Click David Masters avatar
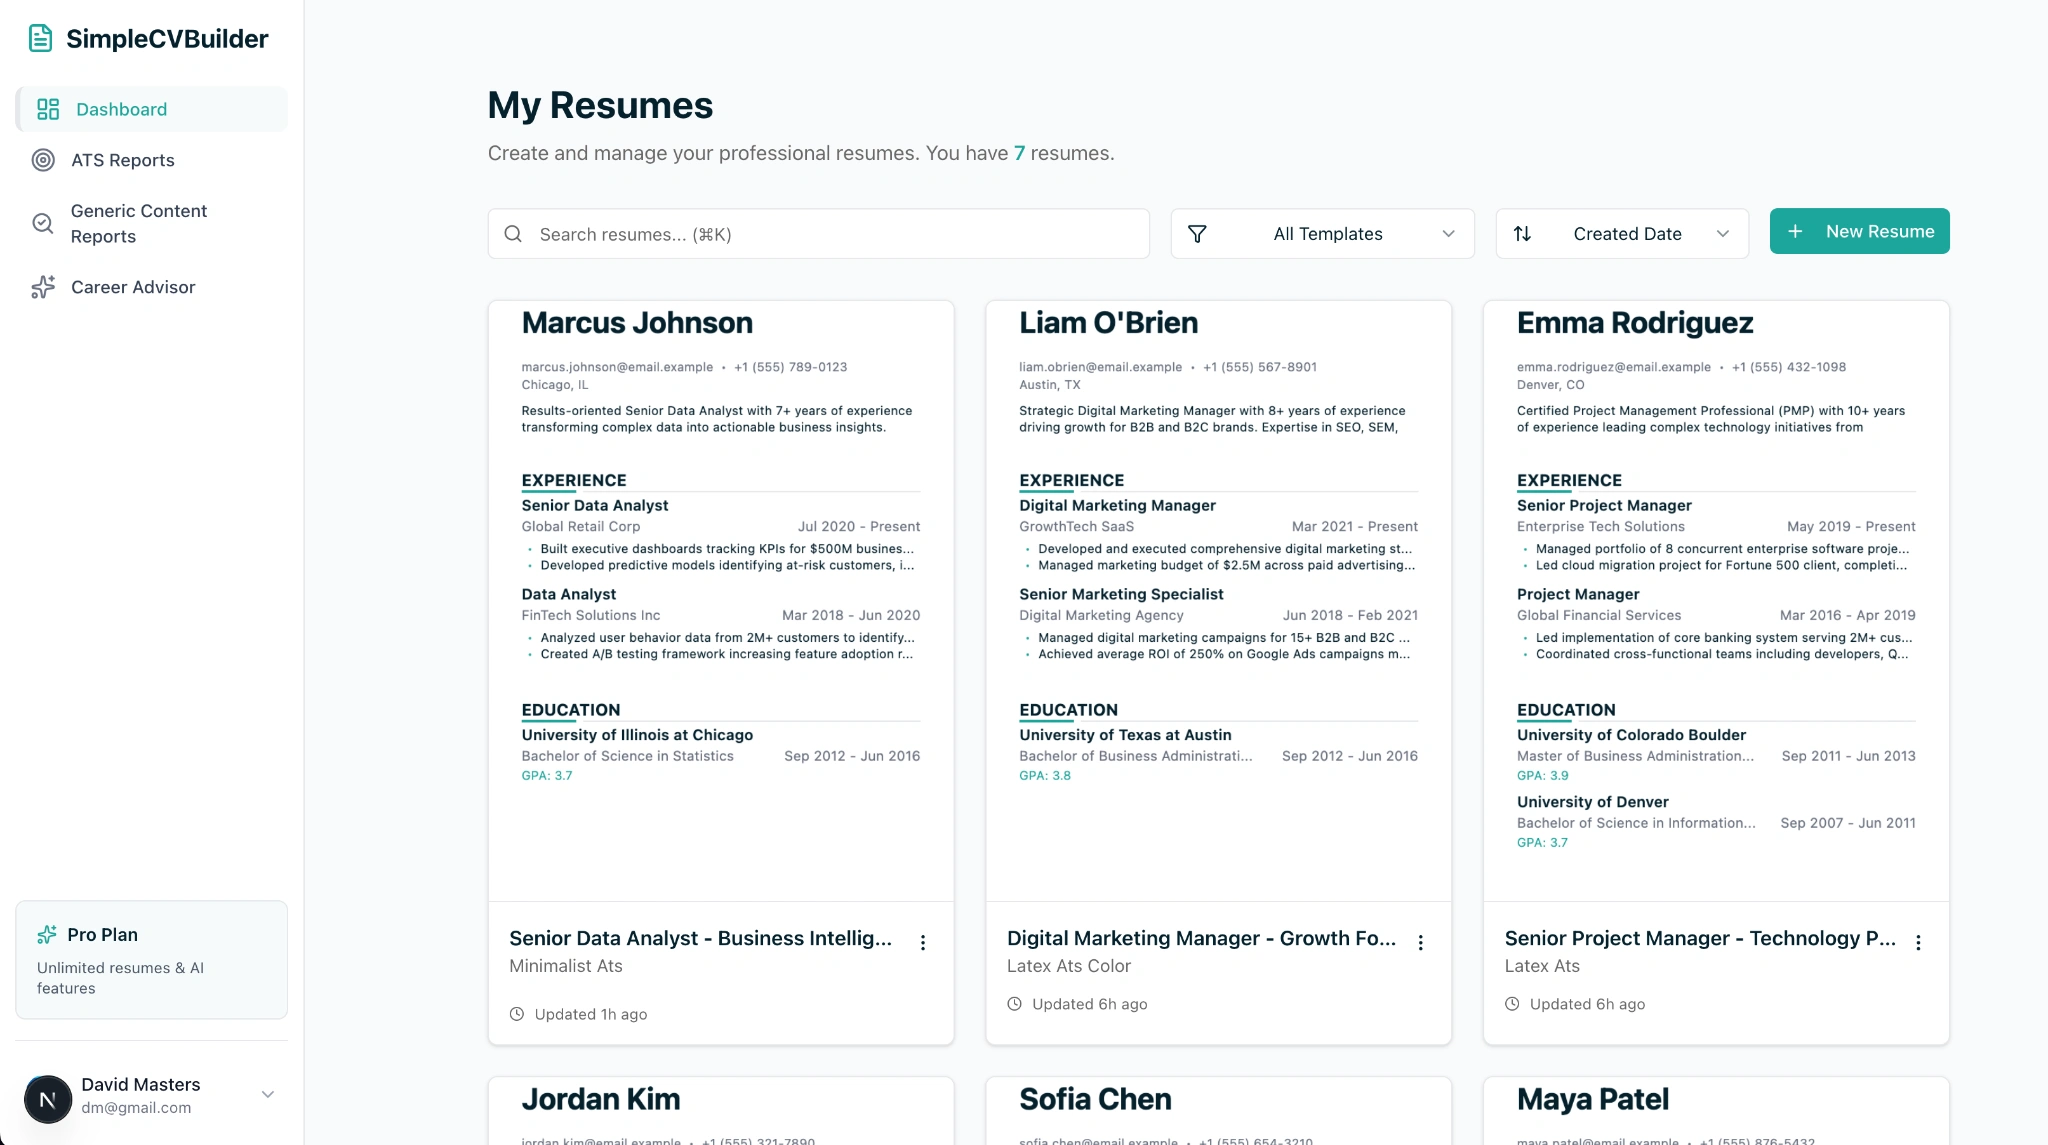The height and width of the screenshot is (1145, 2048). click(x=47, y=1099)
